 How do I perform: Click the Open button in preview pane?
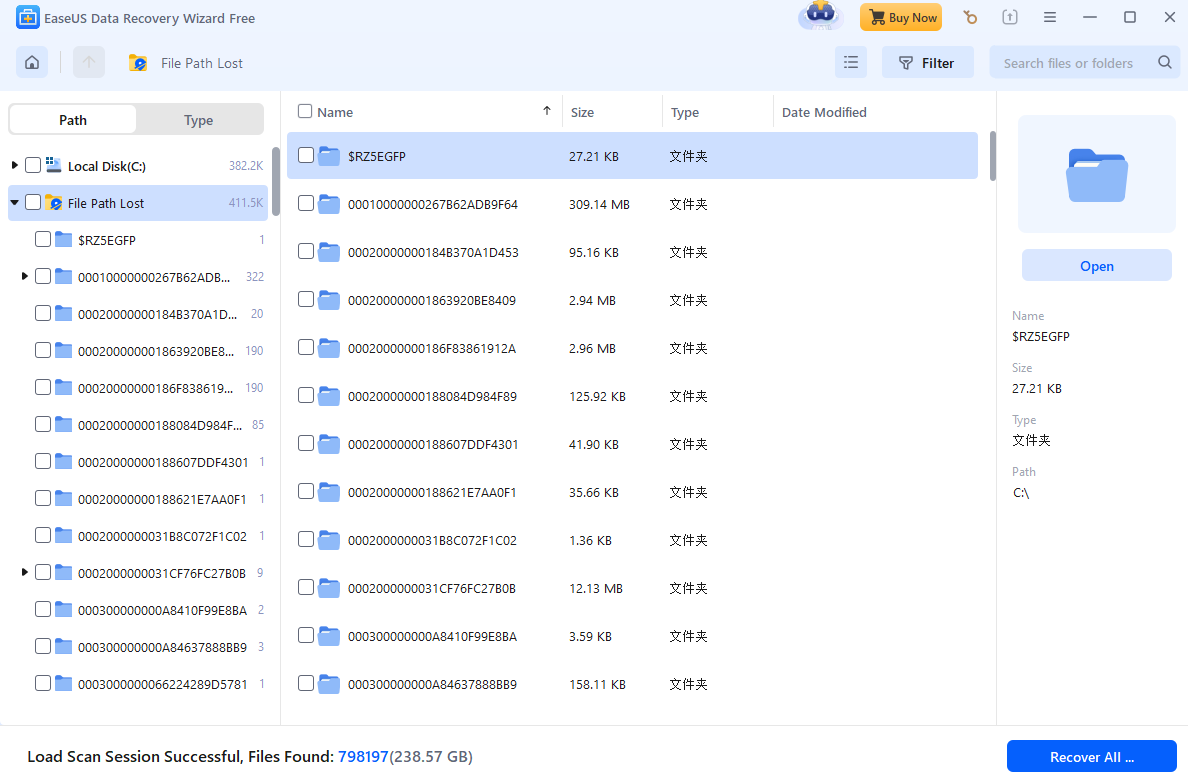1096,266
